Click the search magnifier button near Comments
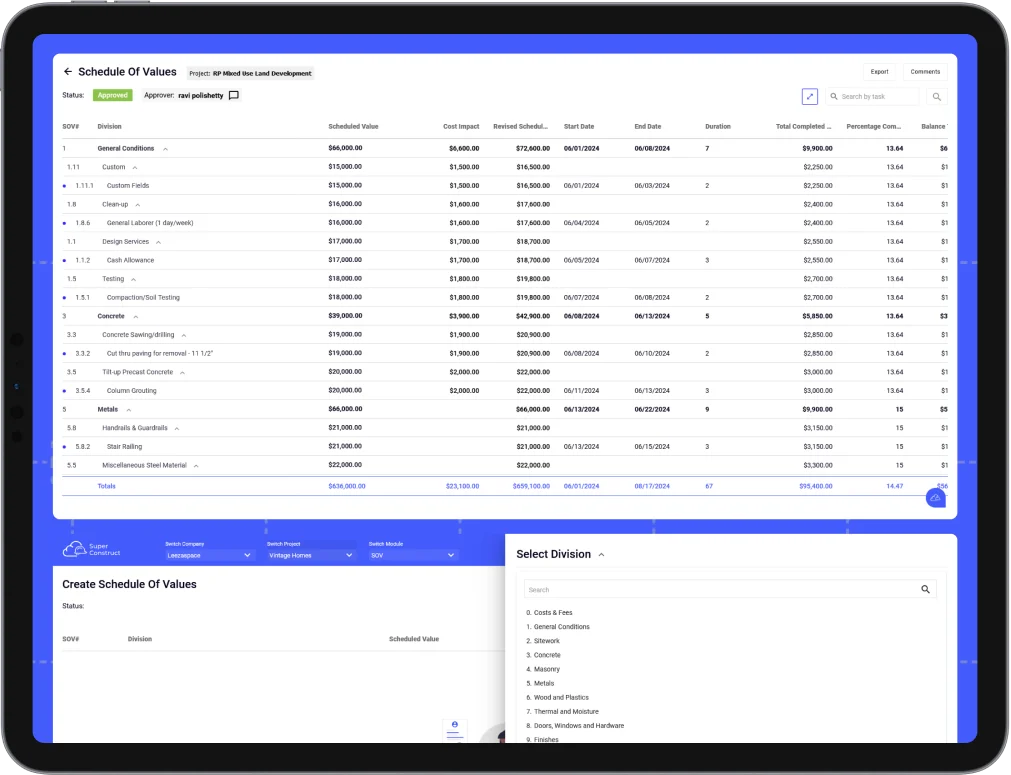Viewport: 1011px width, 775px height. point(937,97)
